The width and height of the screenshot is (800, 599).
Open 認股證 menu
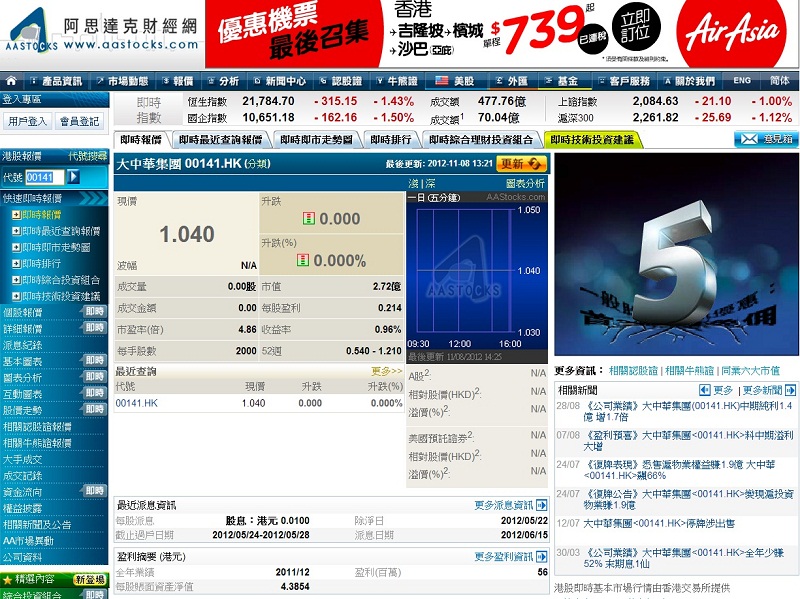[x=341, y=81]
